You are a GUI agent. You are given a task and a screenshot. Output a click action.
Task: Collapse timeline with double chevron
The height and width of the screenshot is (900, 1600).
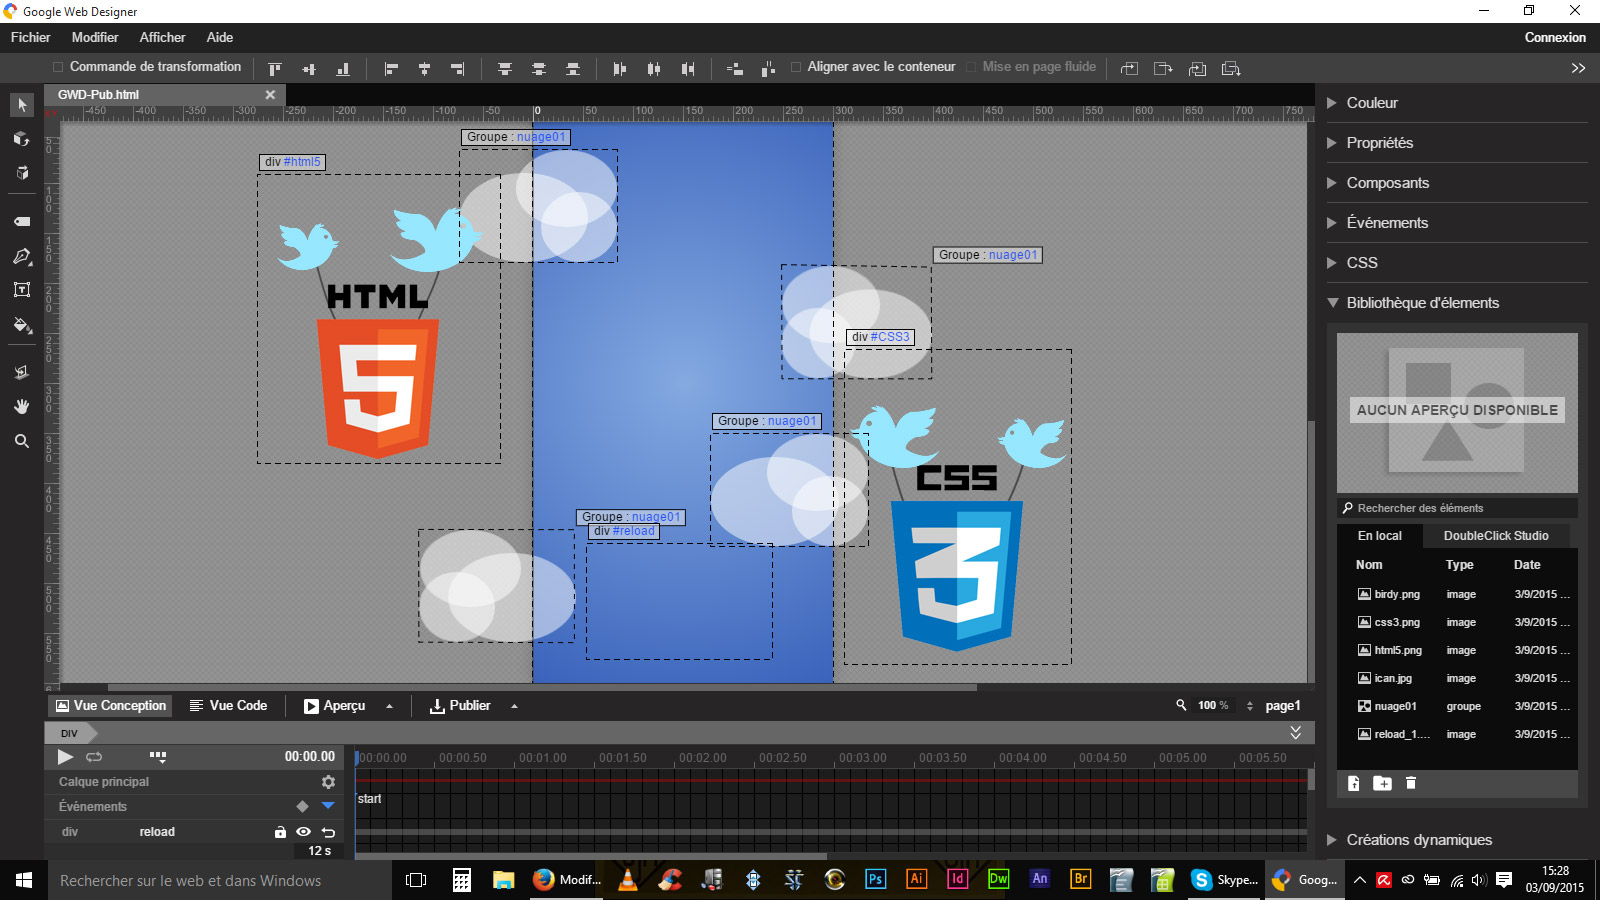tap(1296, 733)
